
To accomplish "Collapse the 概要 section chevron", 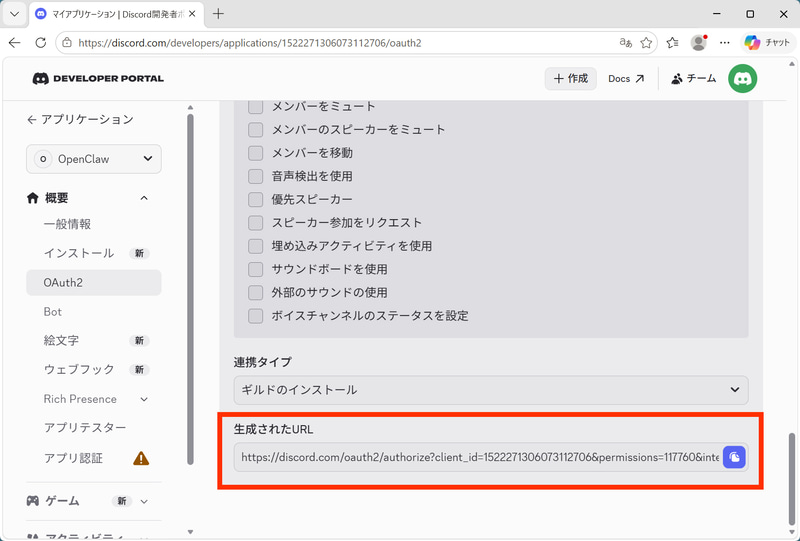I will [x=144, y=198].
